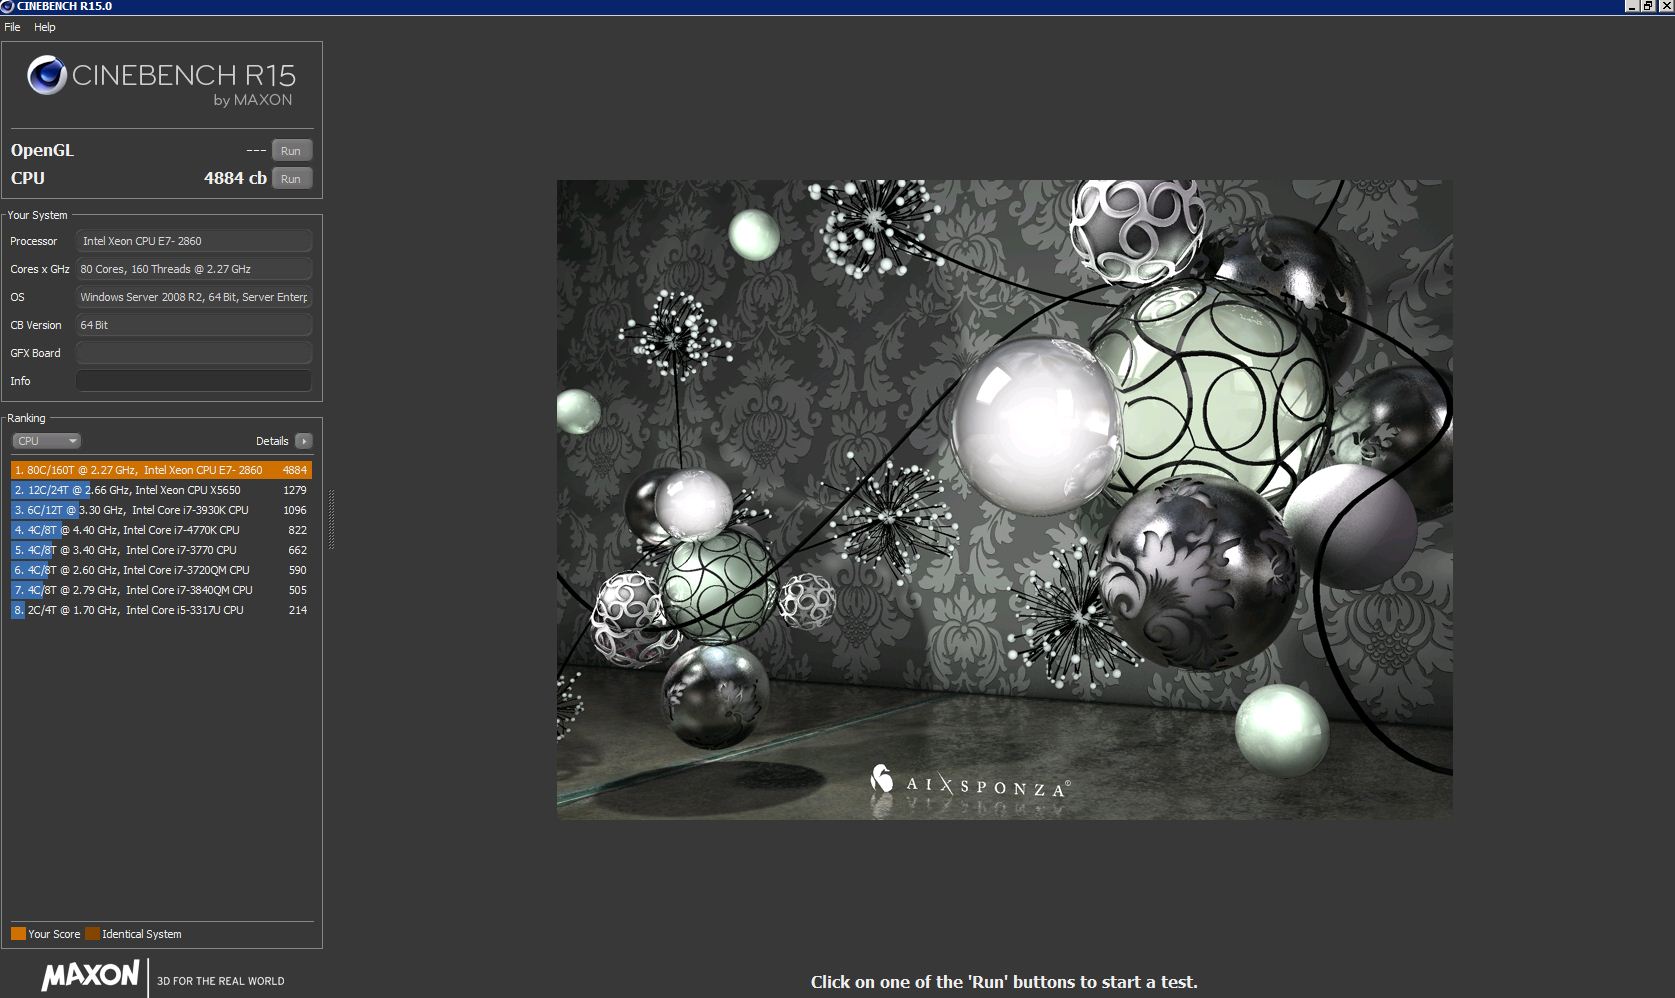Click the MAXON logo at the bottom
This screenshot has width=1675, height=998.
click(x=90, y=976)
